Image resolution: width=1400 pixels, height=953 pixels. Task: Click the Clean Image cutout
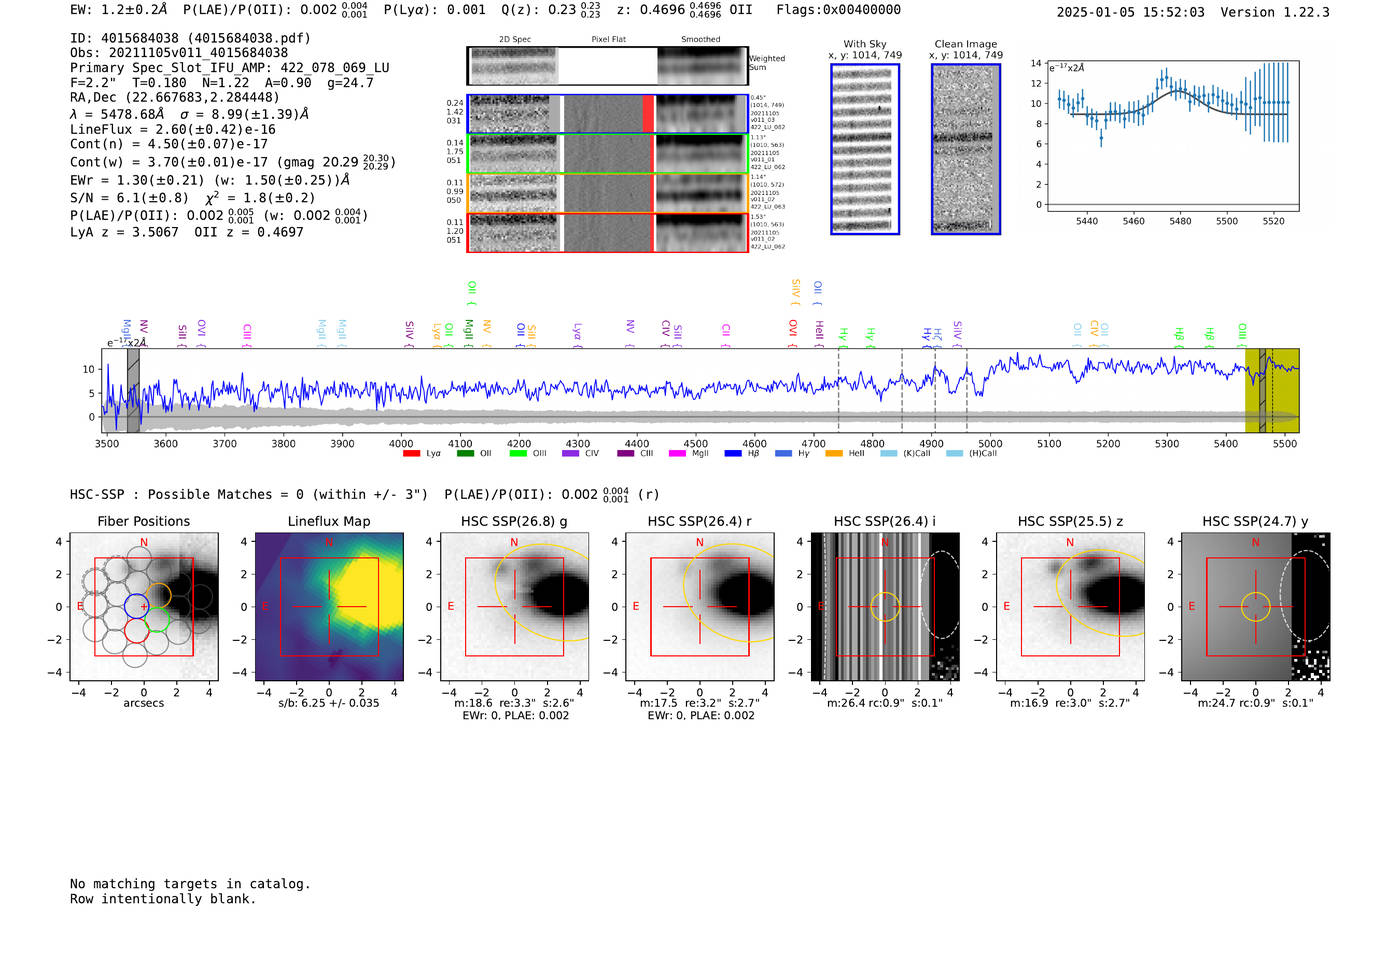coord(966,149)
